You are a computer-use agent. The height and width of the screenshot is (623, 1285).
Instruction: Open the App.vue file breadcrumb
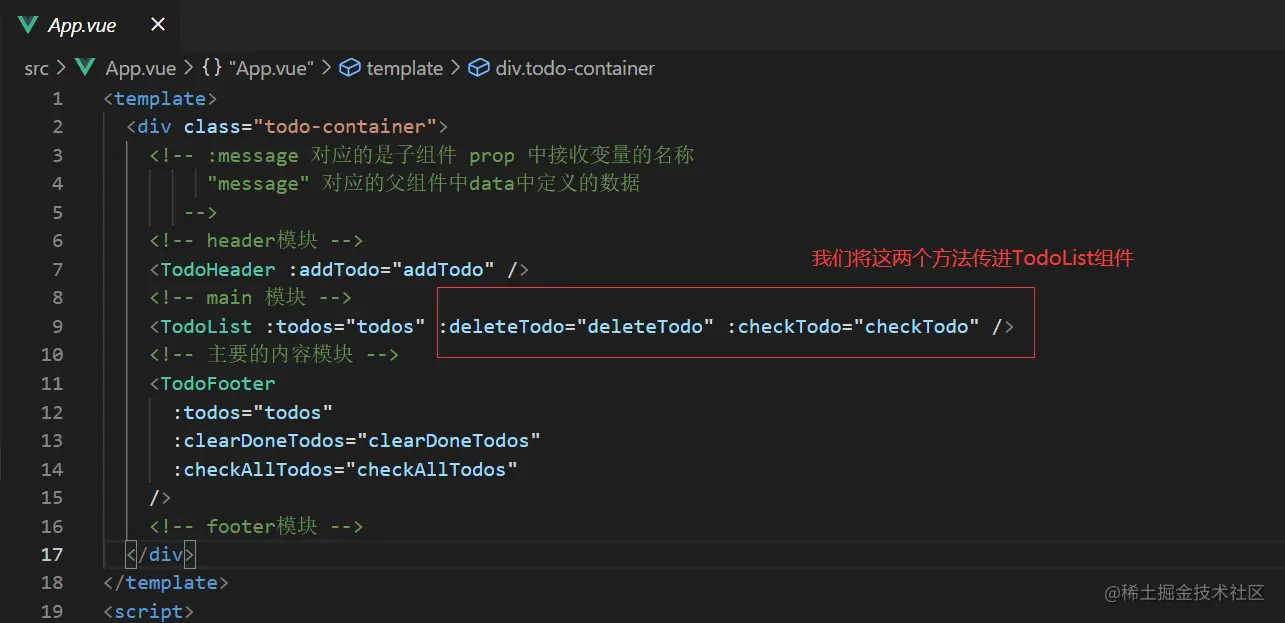(140, 68)
